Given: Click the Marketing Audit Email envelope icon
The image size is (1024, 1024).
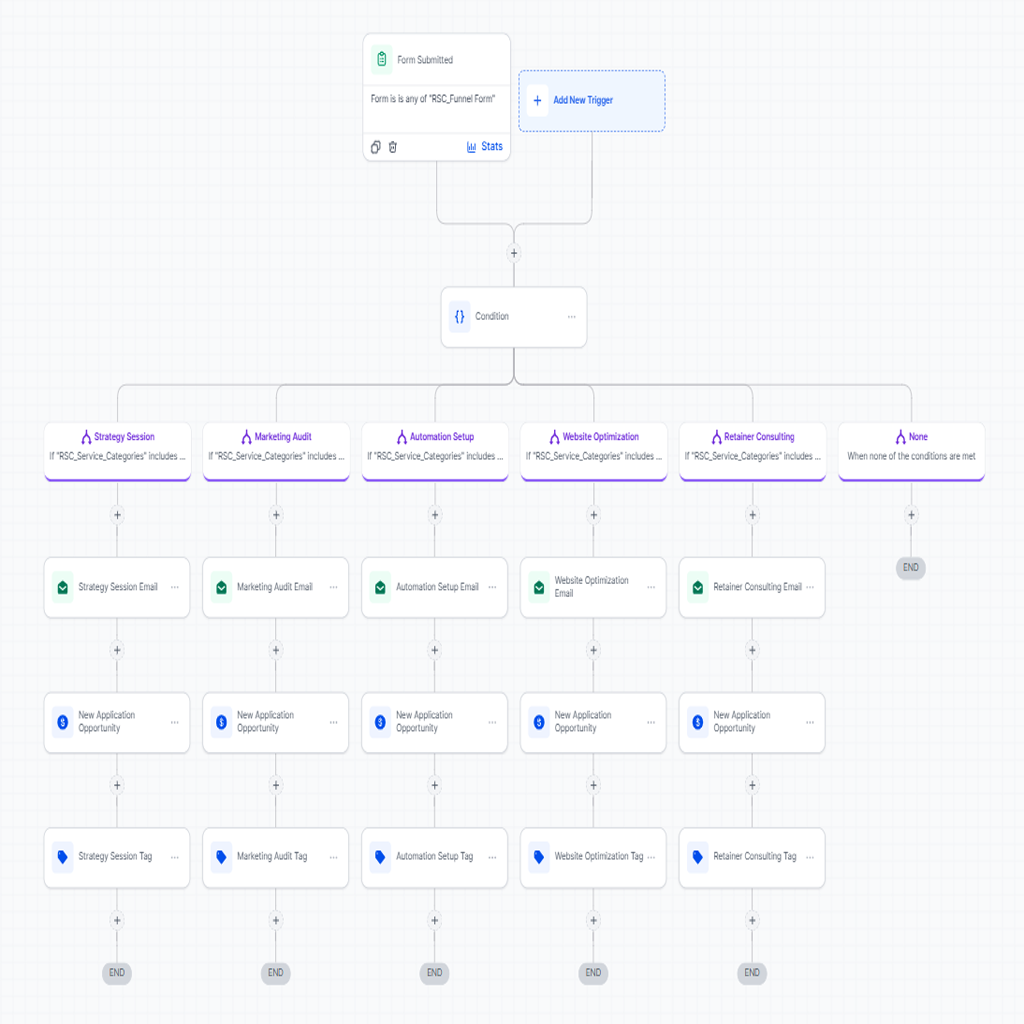Looking at the screenshot, I should point(221,587).
